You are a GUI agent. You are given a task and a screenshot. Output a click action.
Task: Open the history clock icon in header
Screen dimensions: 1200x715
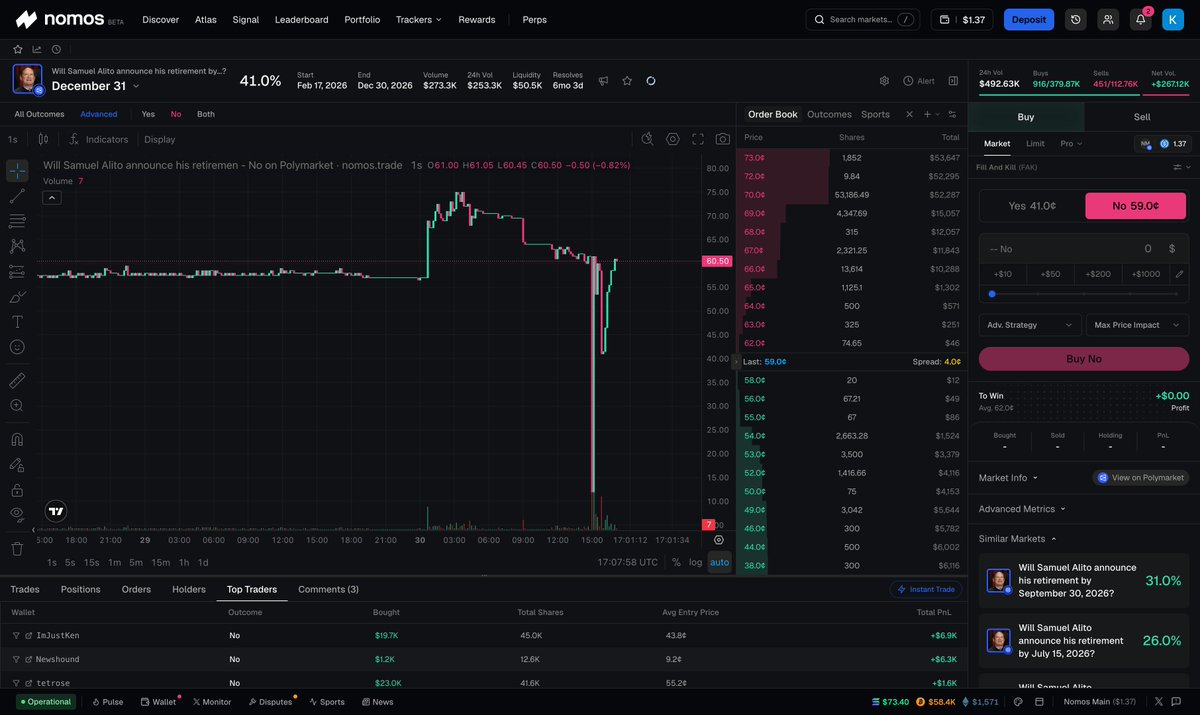pyautogui.click(x=1075, y=19)
